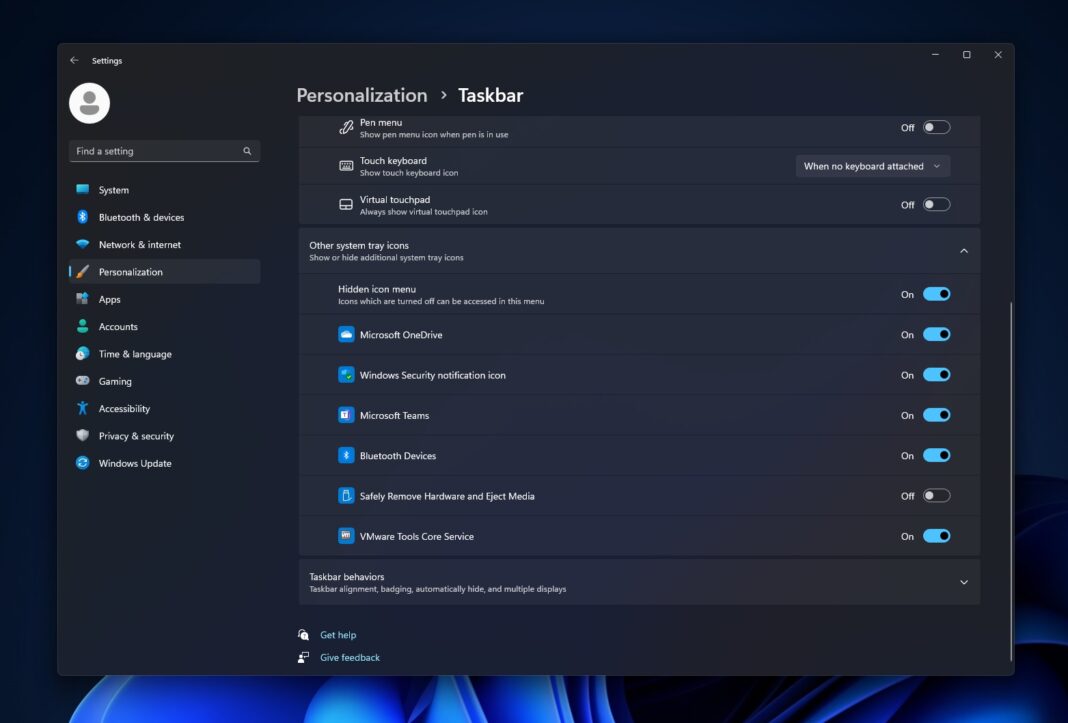Viewport: 1068px width, 723px height.
Task: Click the Microsoft OneDrive icon
Action: point(345,334)
